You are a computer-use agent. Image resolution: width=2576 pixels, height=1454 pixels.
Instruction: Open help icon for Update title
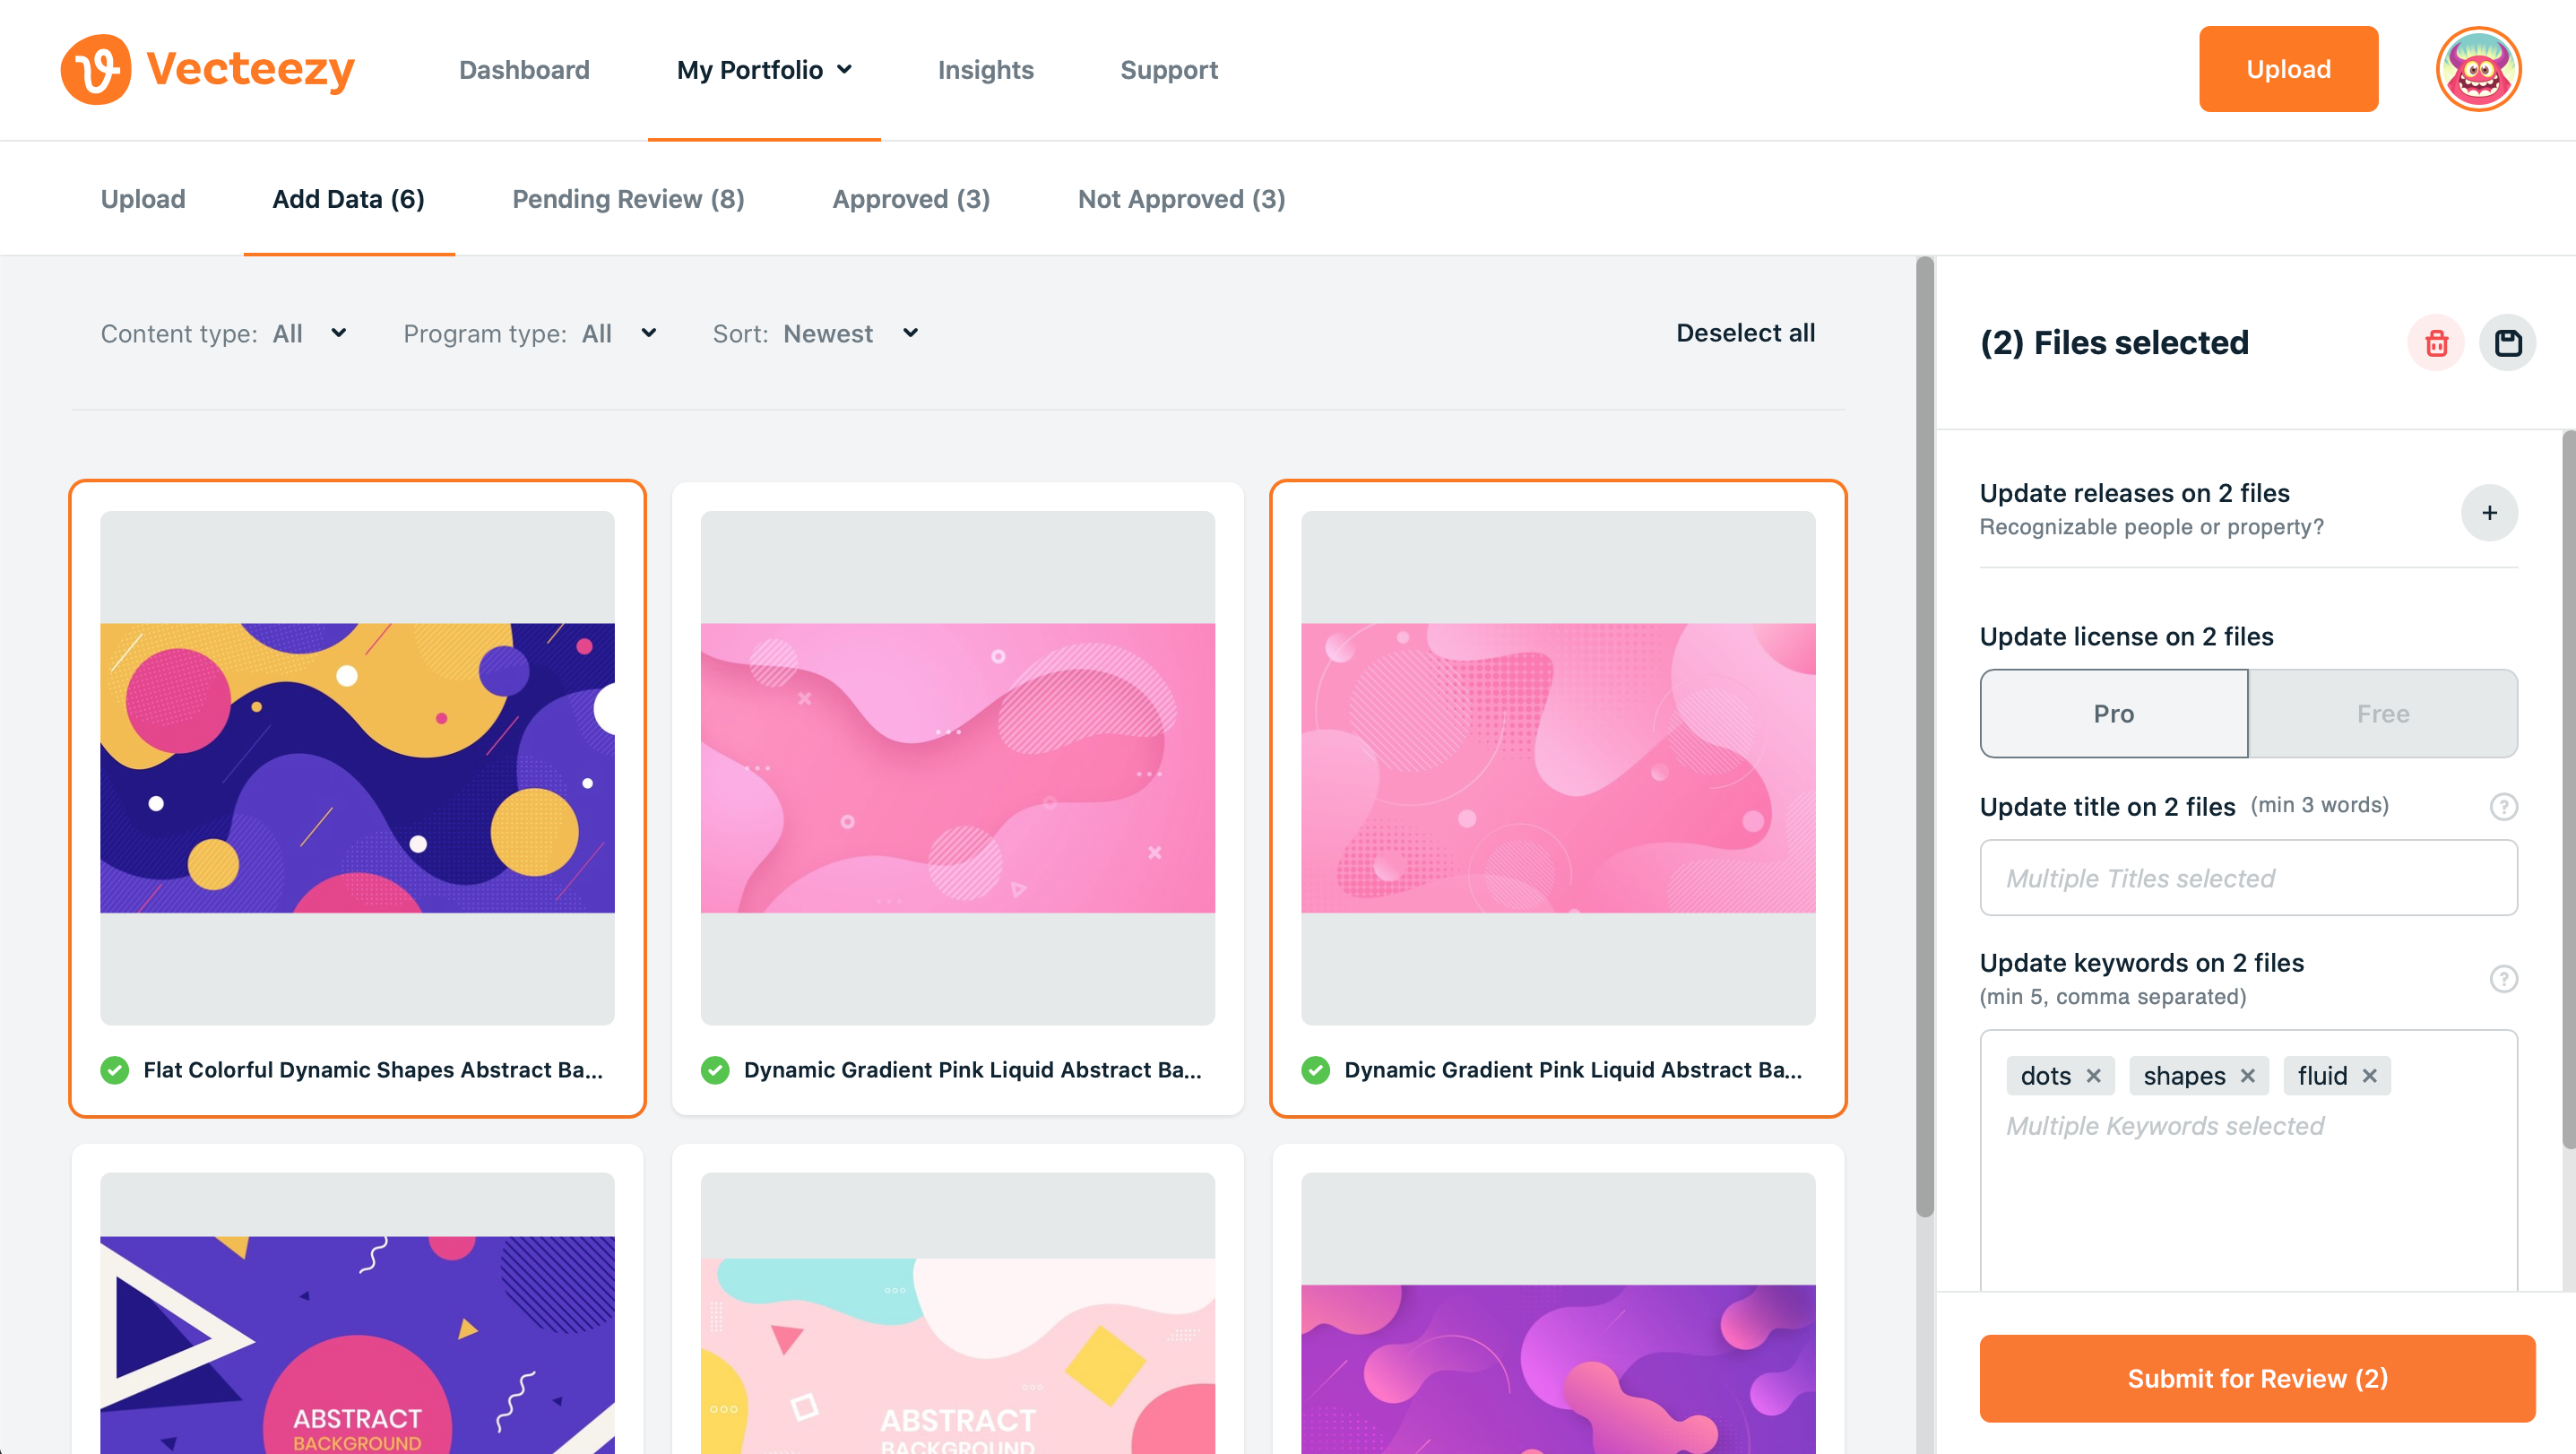coord(2503,806)
